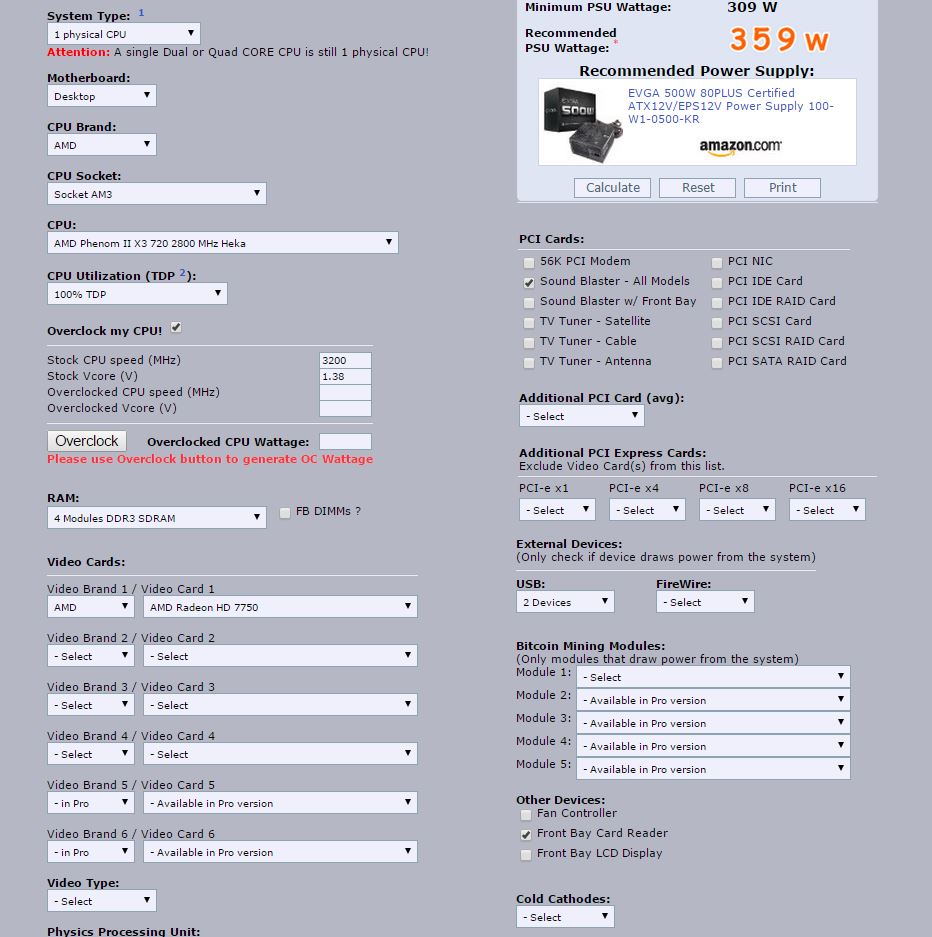The width and height of the screenshot is (932, 937).
Task: Check the PCI SATA RAID Card checkbox
Action: [x=717, y=363]
